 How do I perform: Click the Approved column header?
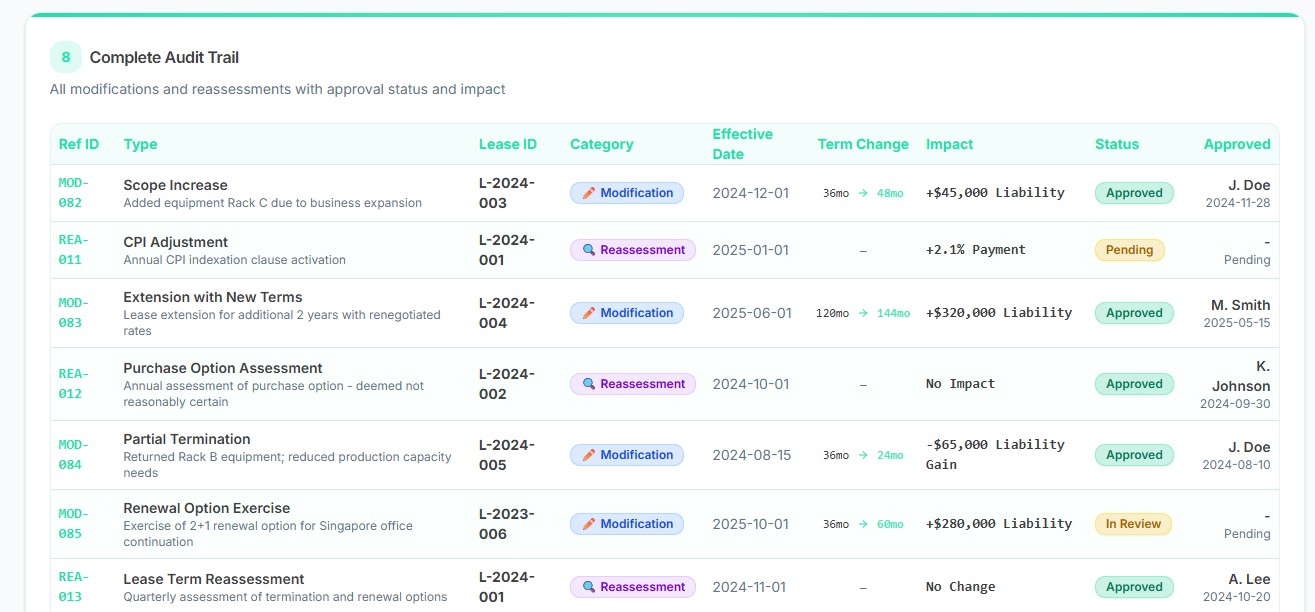[x=1237, y=144]
